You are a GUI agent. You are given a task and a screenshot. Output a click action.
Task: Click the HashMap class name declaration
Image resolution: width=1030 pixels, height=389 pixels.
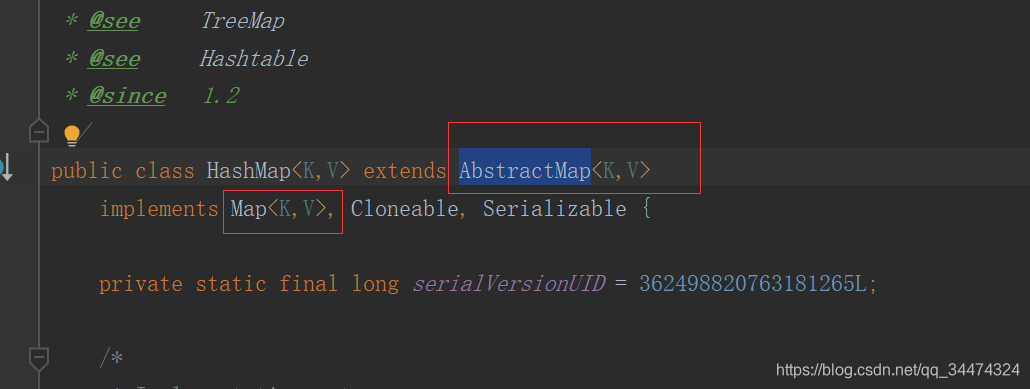click(x=248, y=171)
